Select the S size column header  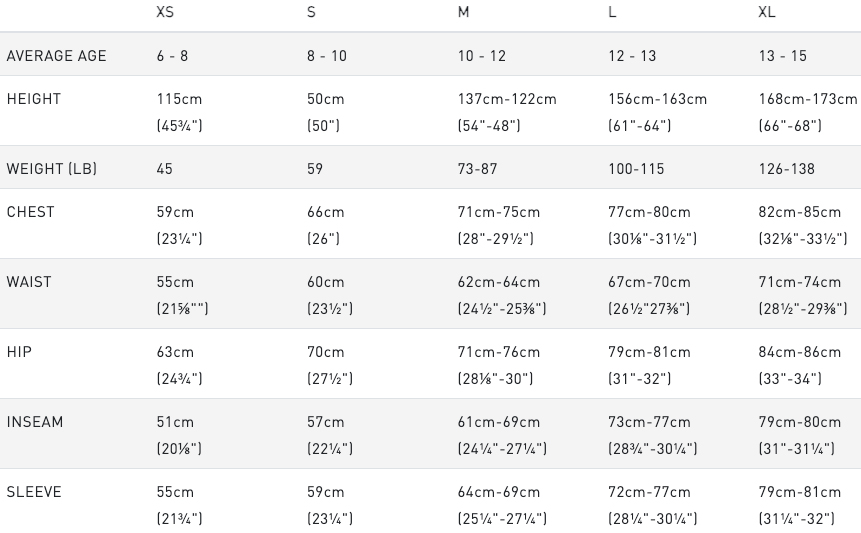(311, 13)
